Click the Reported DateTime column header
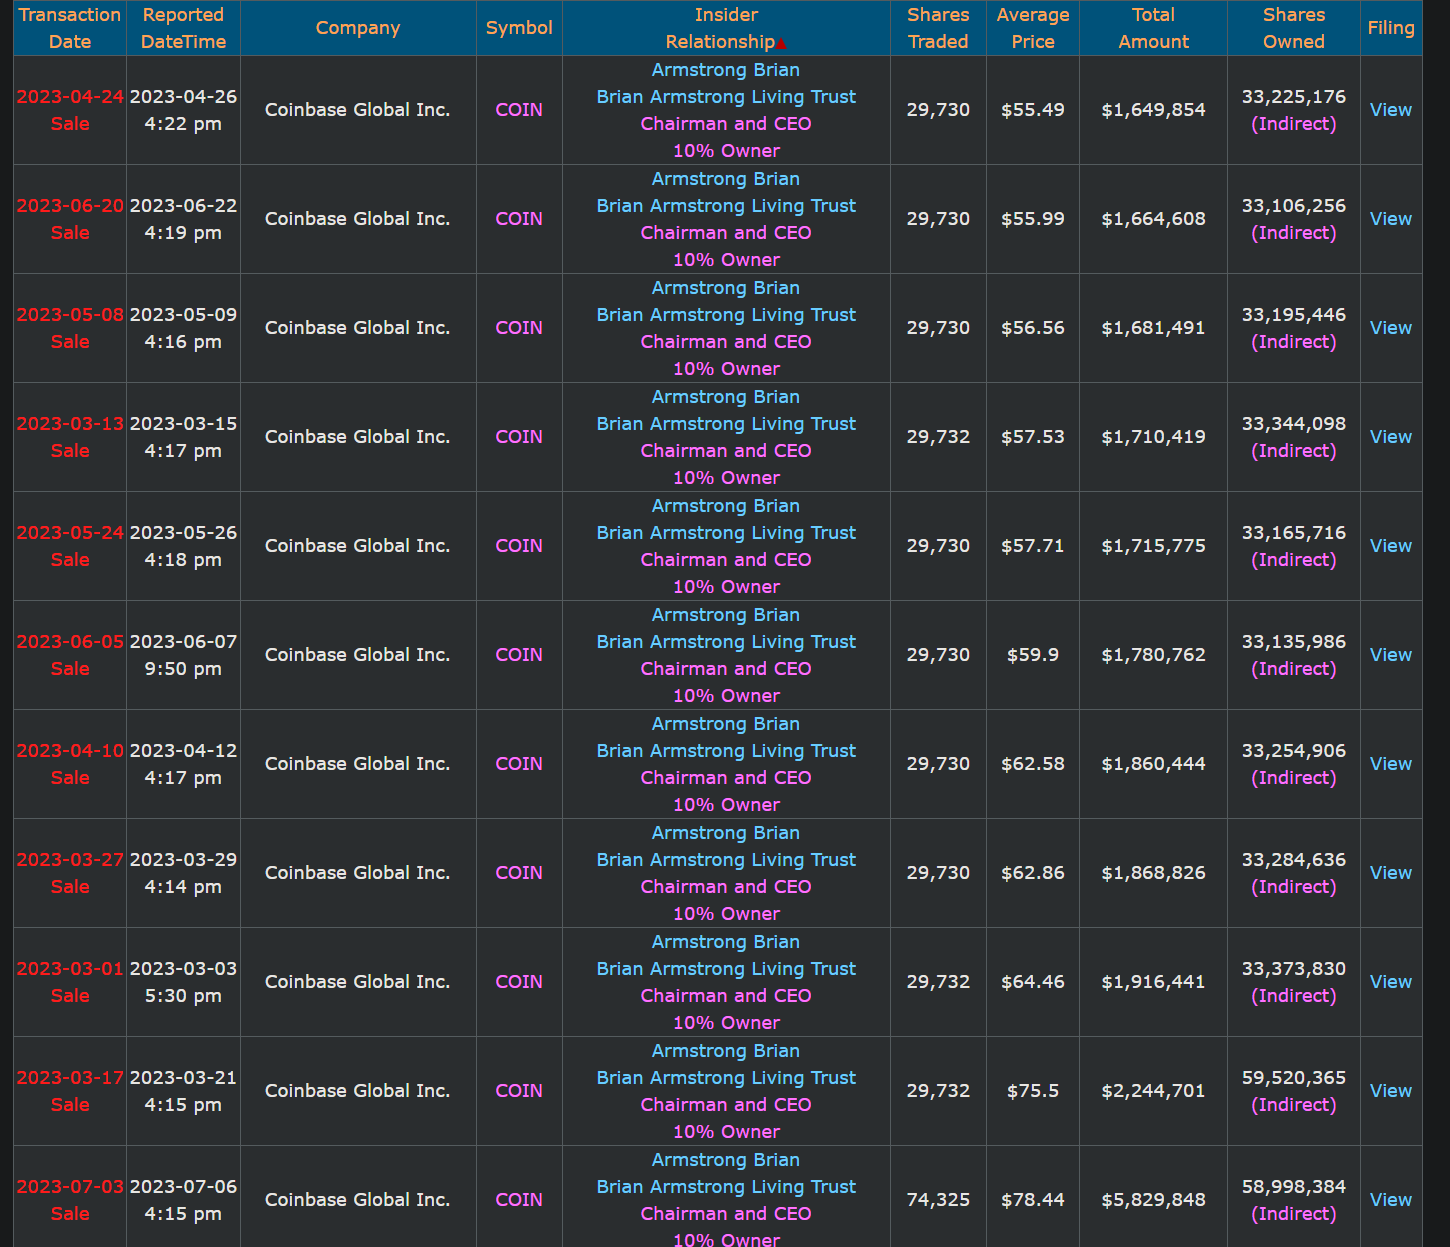The height and width of the screenshot is (1247, 1450). pos(183,28)
